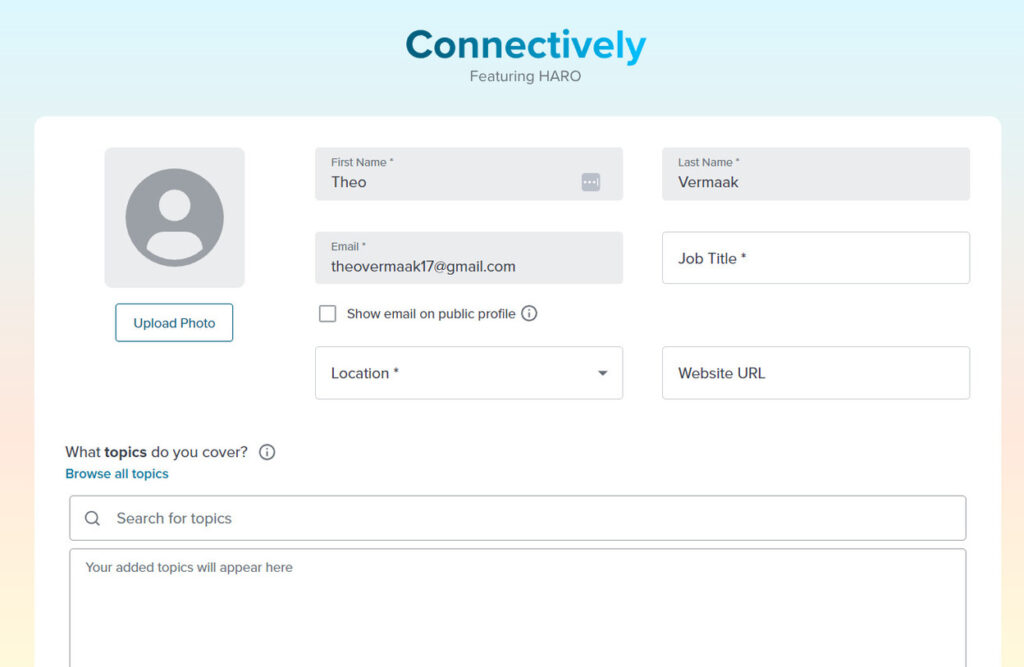The height and width of the screenshot is (667, 1024).
Task: Click the 'Show email on public profile' label
Action: coord(431,314)
